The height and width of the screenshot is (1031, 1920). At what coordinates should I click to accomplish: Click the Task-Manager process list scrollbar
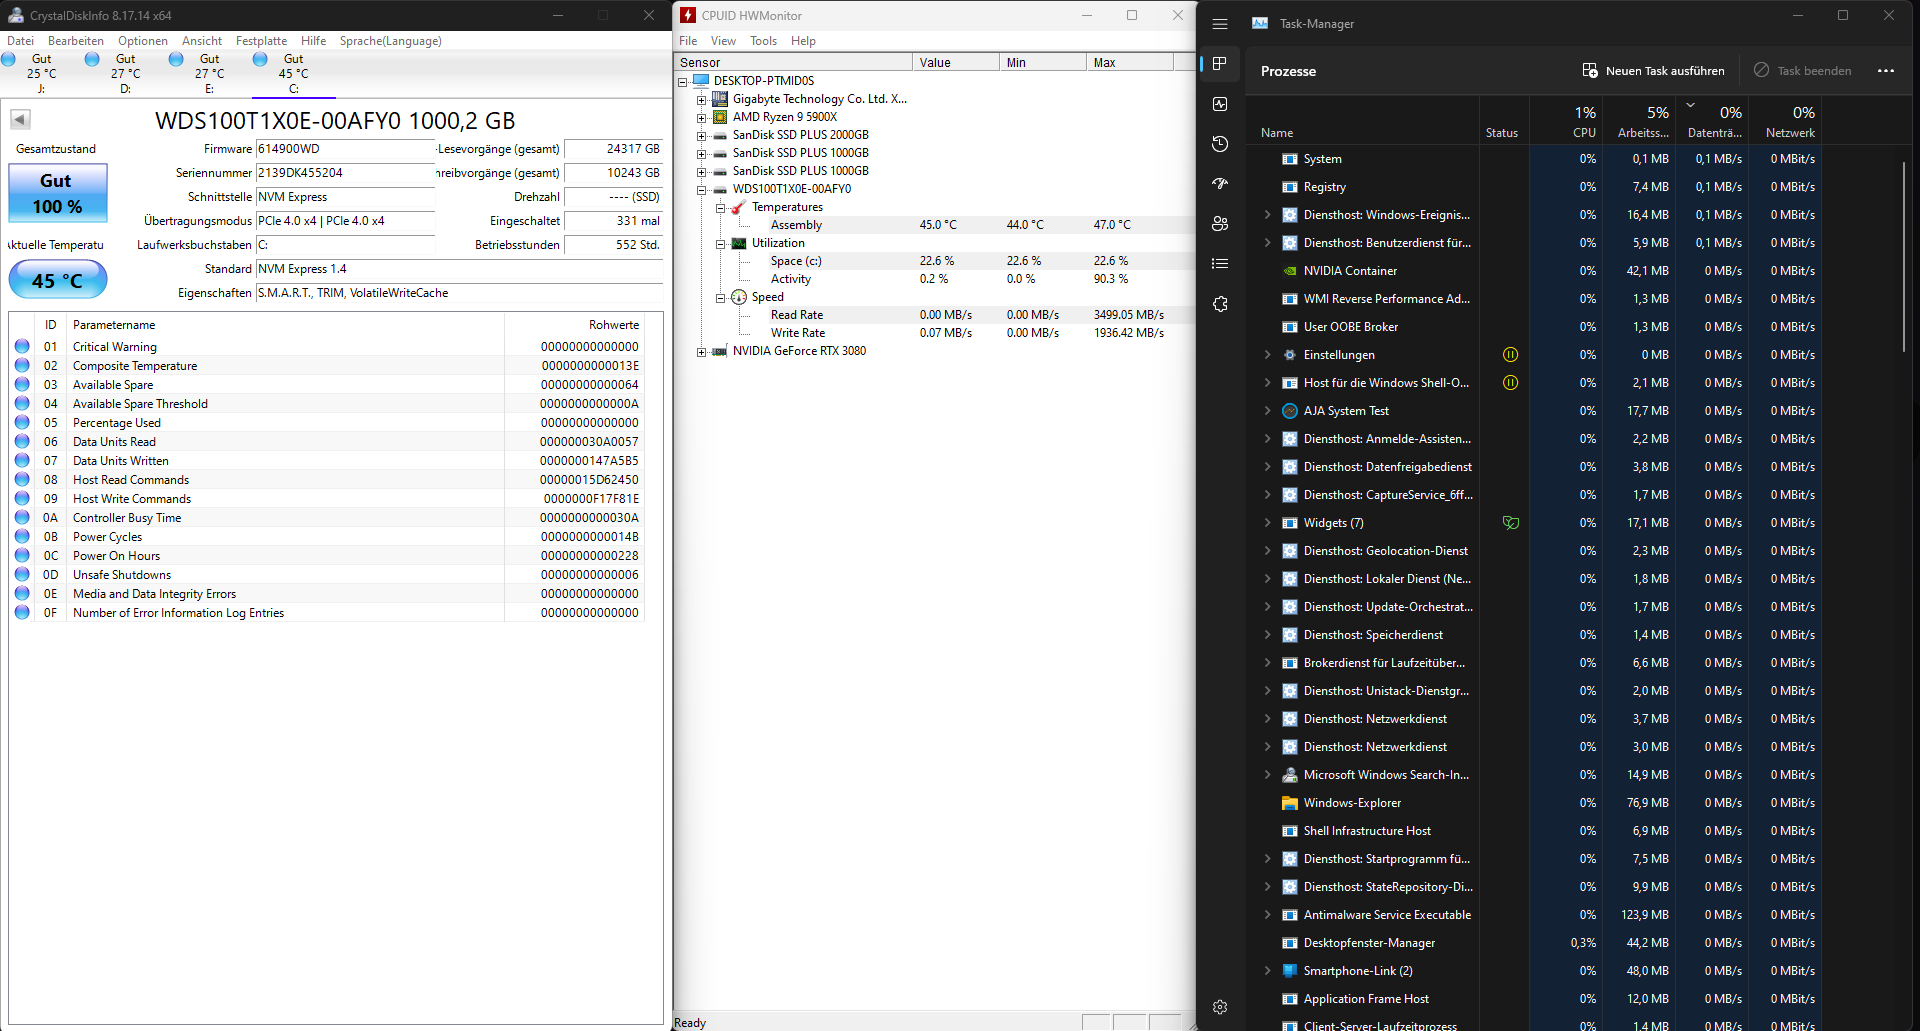click(1904, 256)
